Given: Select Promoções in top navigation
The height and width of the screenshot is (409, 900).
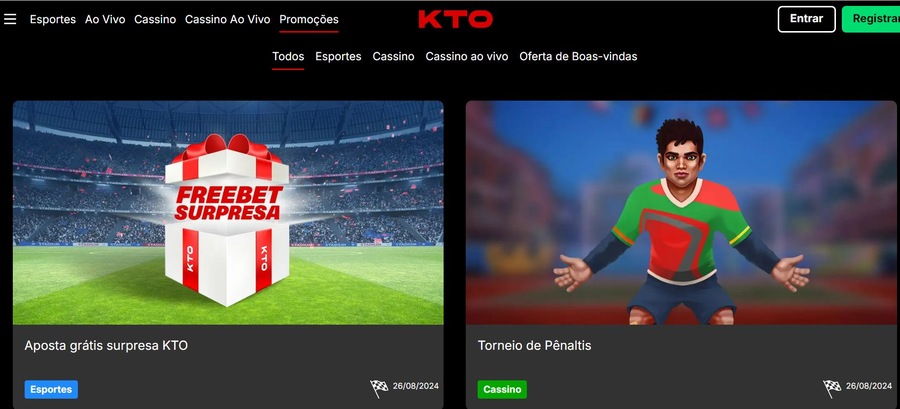Looking at the screenshot, I should pyautogui.click(x=309, y=20).
